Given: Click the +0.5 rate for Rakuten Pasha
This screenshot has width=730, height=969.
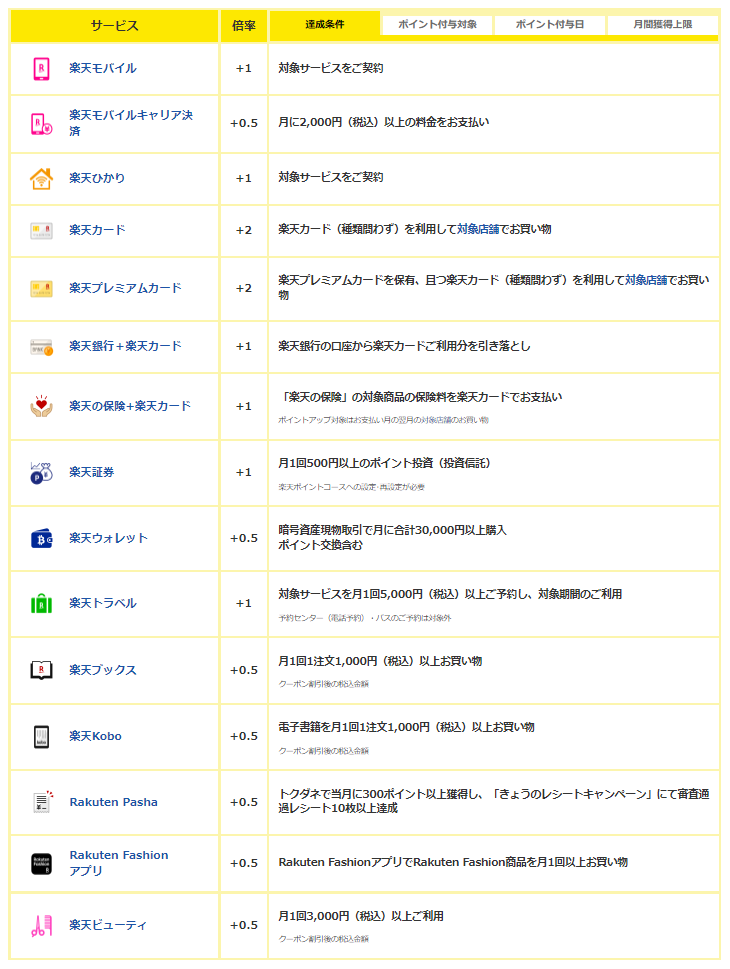Looking at the screenshot, I should pos(244,802).
